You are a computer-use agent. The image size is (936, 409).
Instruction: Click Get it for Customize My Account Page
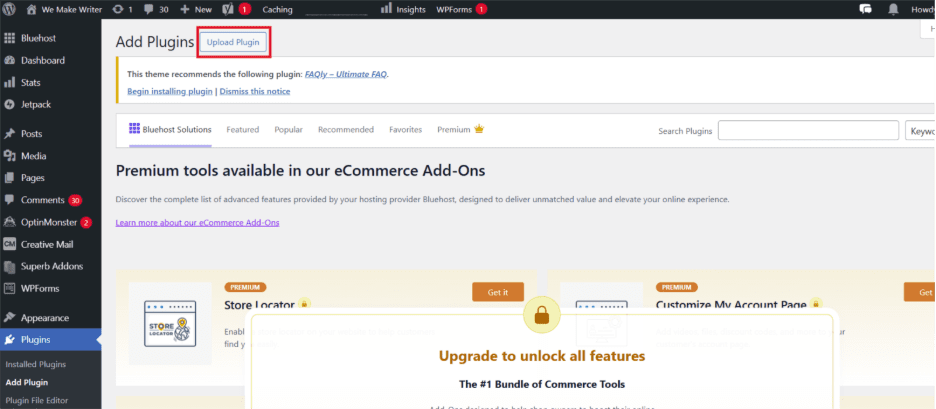(919, 292)
